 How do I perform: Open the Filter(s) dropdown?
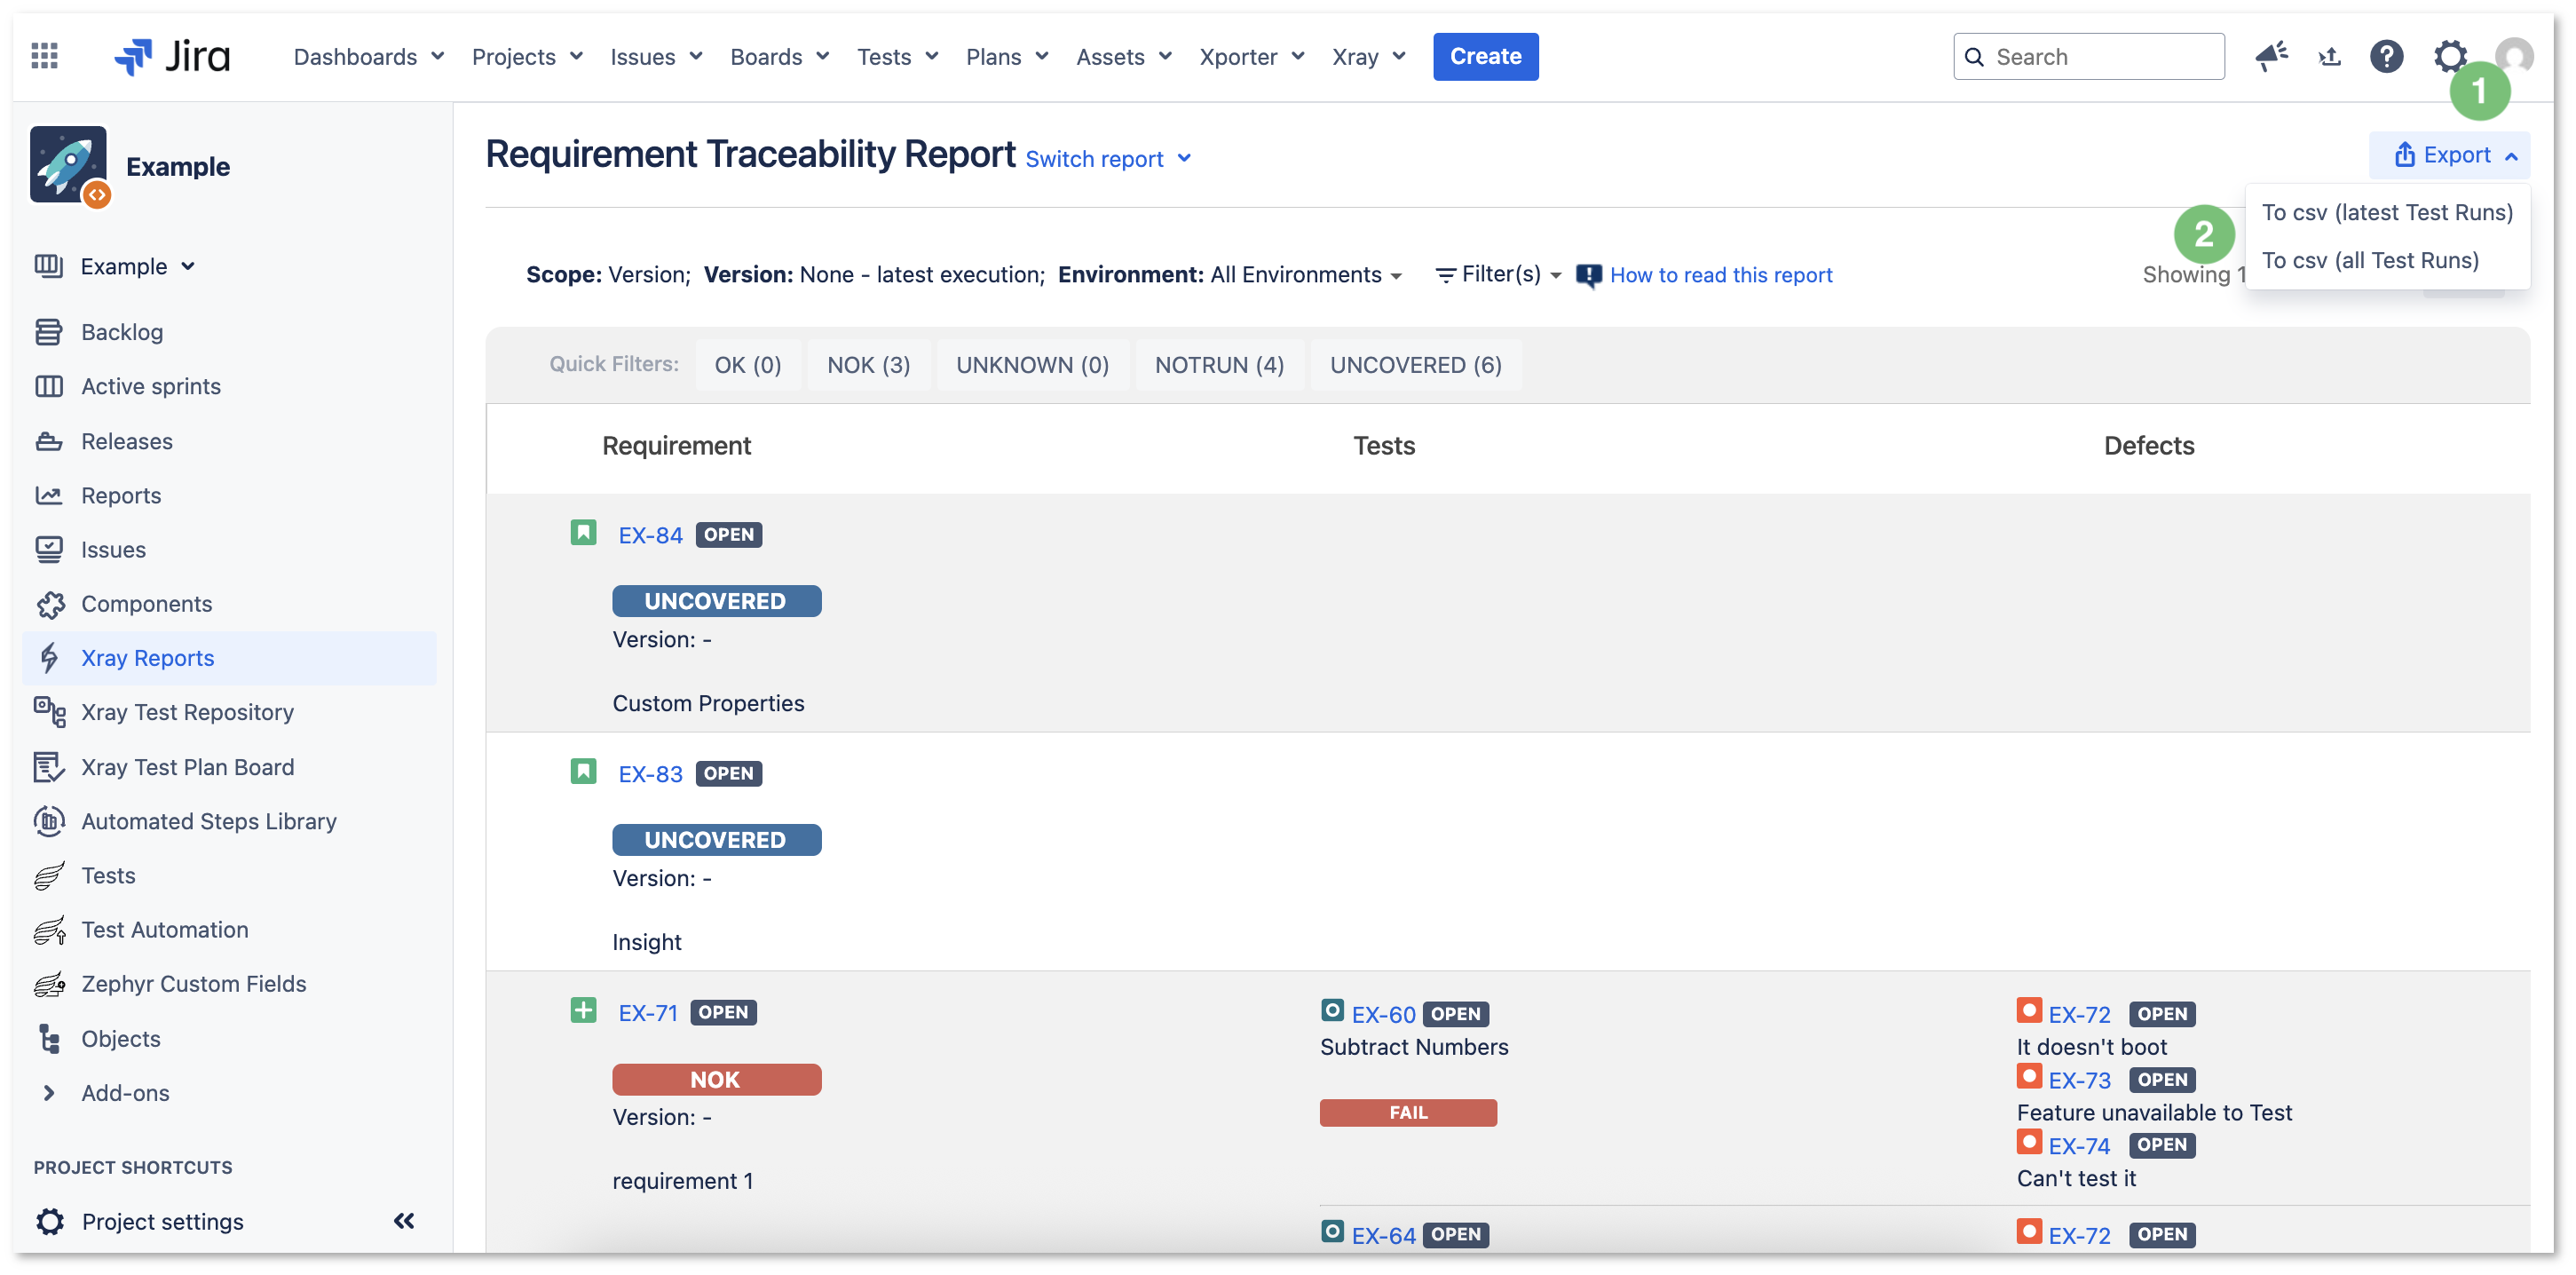tap(1498, 274)
